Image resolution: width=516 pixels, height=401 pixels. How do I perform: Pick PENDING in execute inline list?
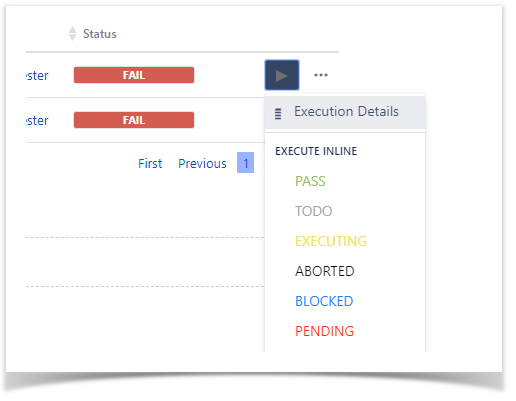click(324, 331)
